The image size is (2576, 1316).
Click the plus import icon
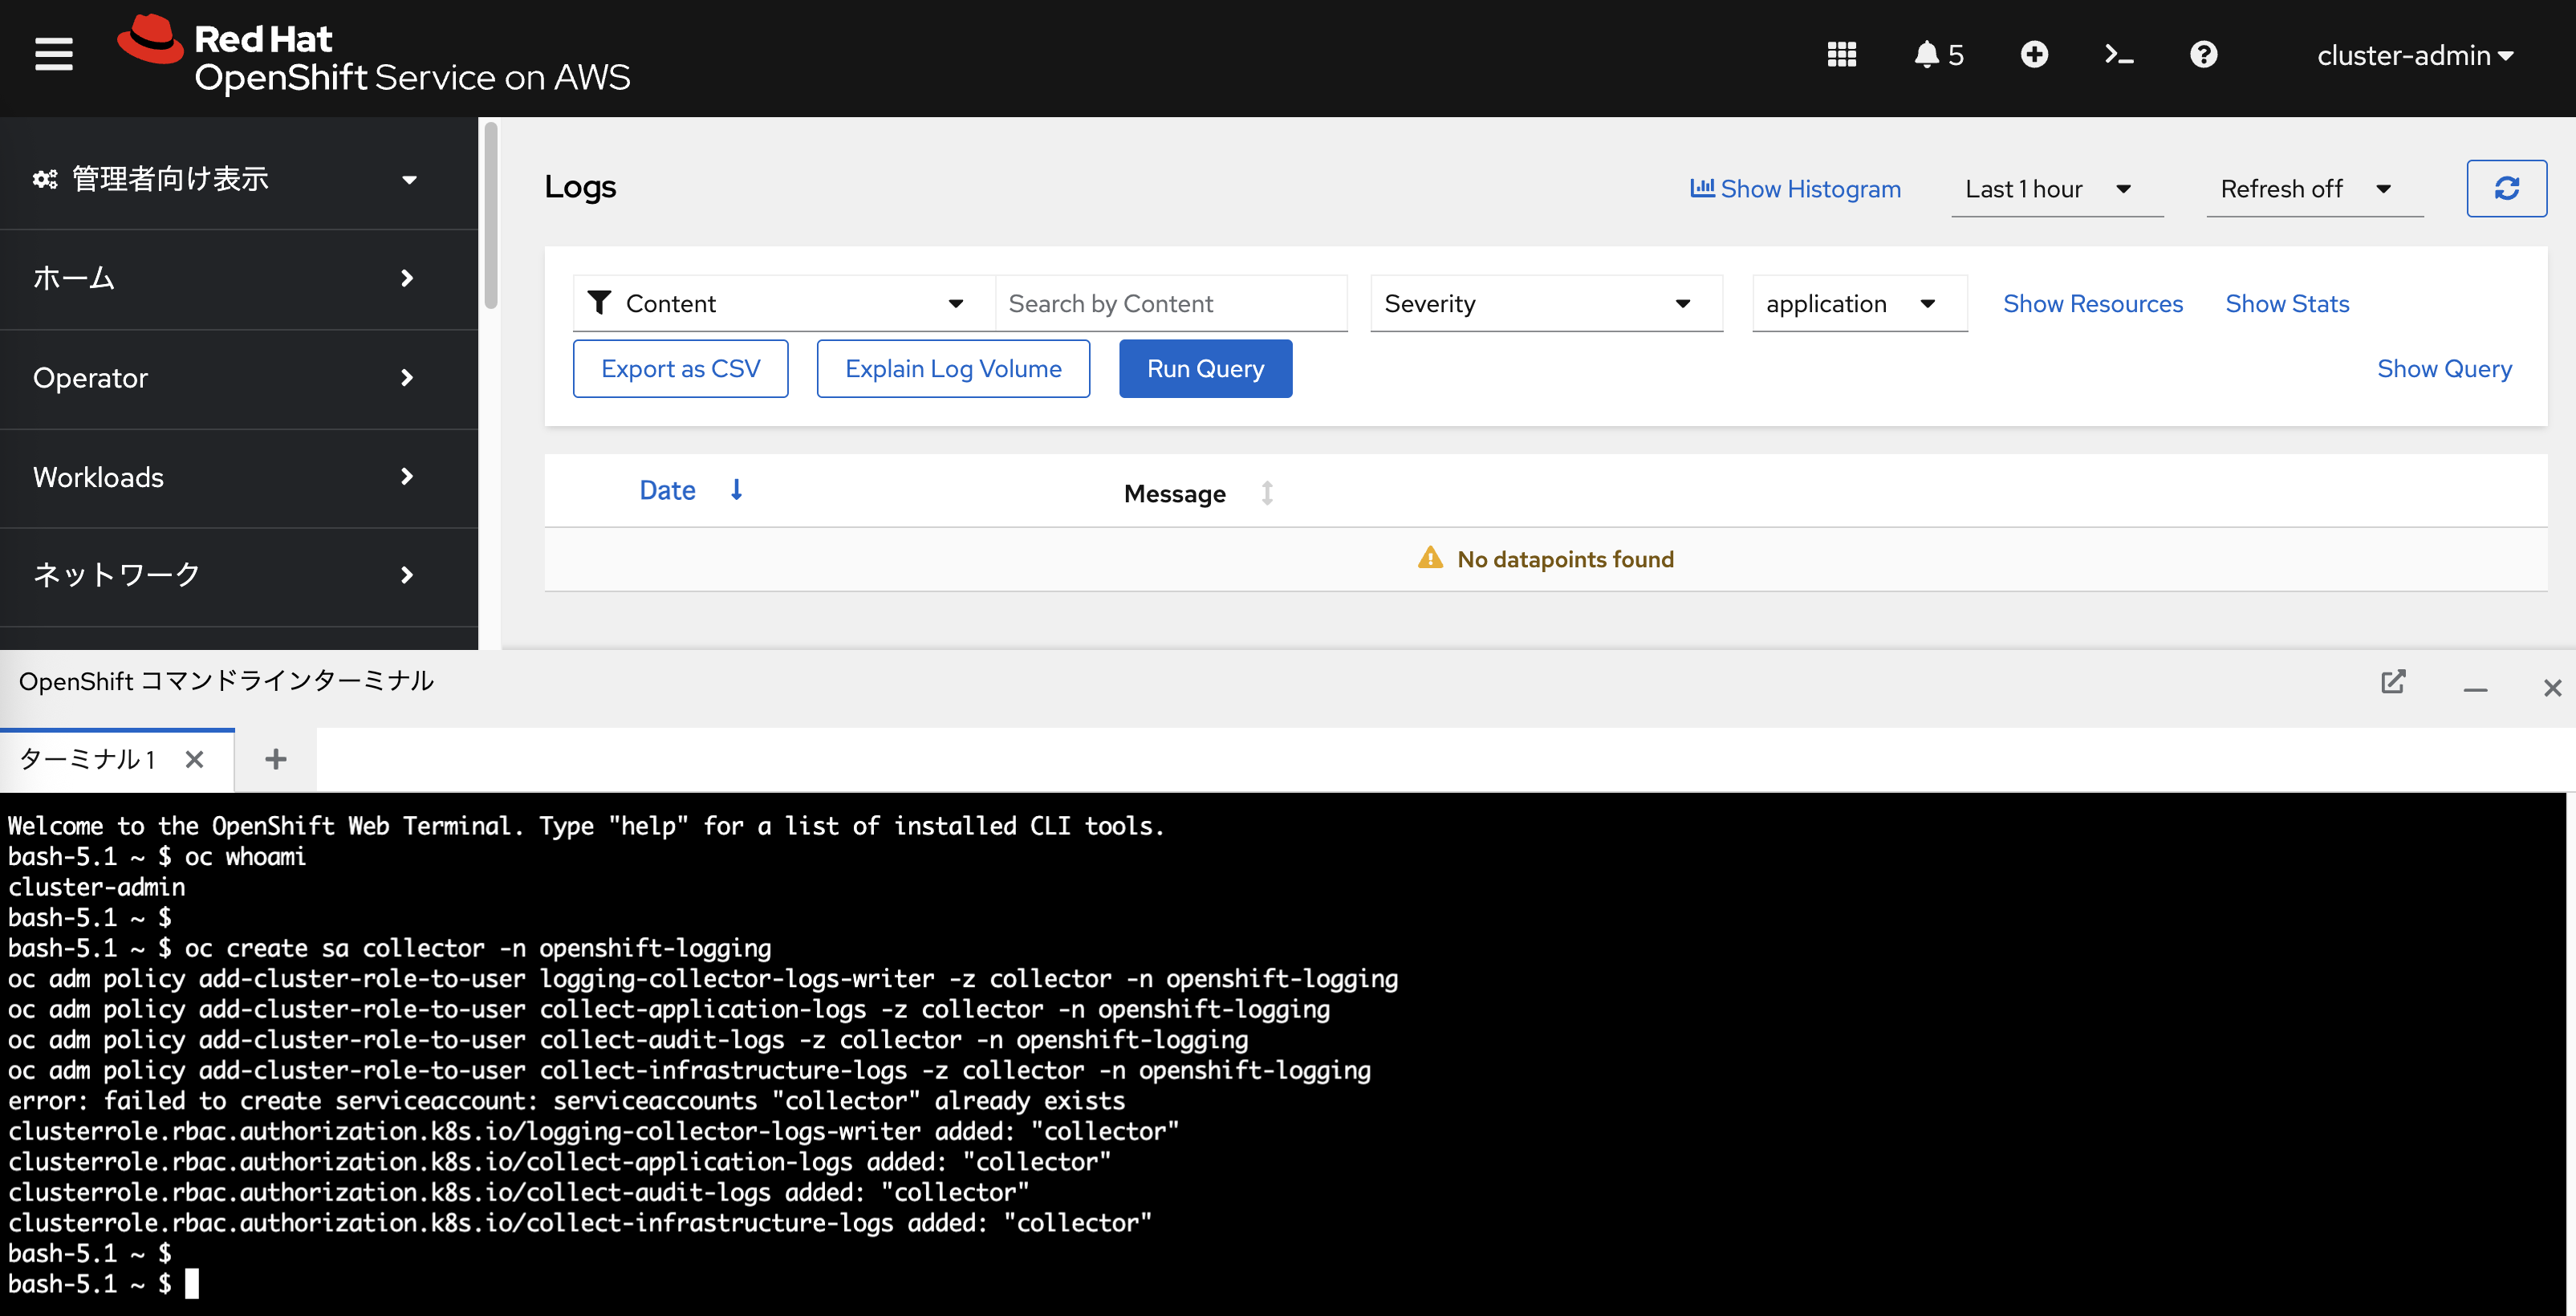pyautogui.click(x=2034, y=55)
